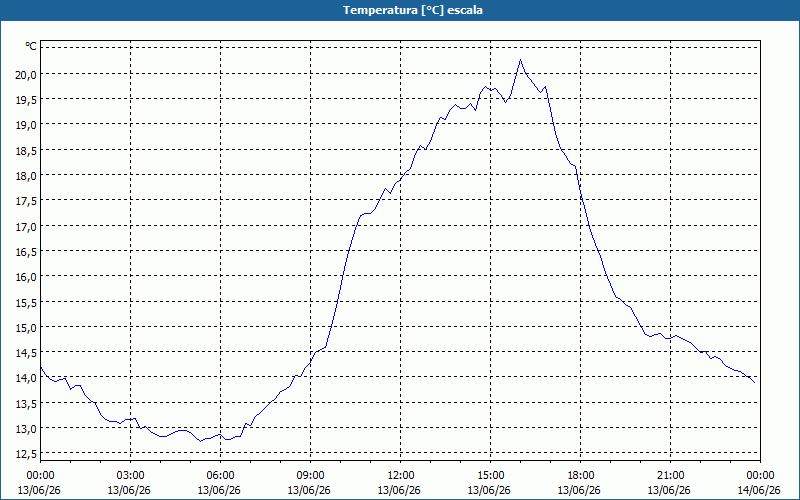
Task: Pick the 14,0 y-axis value
Action: click(x=27, y=378)
